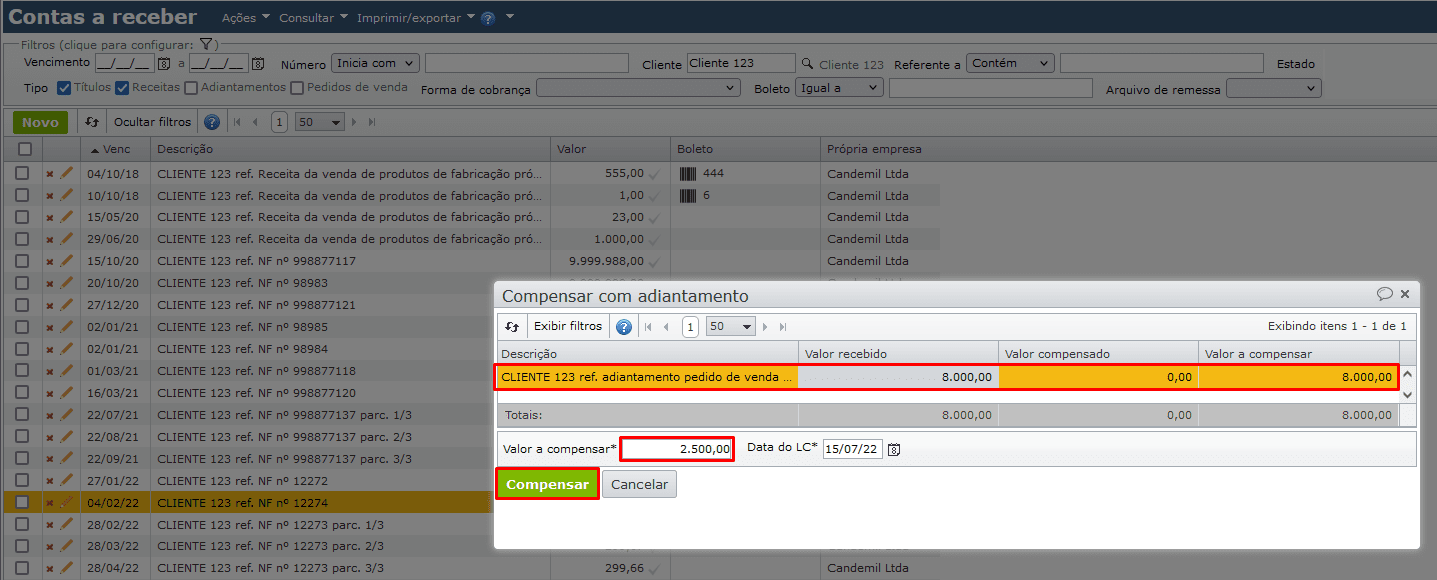
Task: Select the CLIENTE 123 ref. adiantamento row
Action: click(947, 377)
